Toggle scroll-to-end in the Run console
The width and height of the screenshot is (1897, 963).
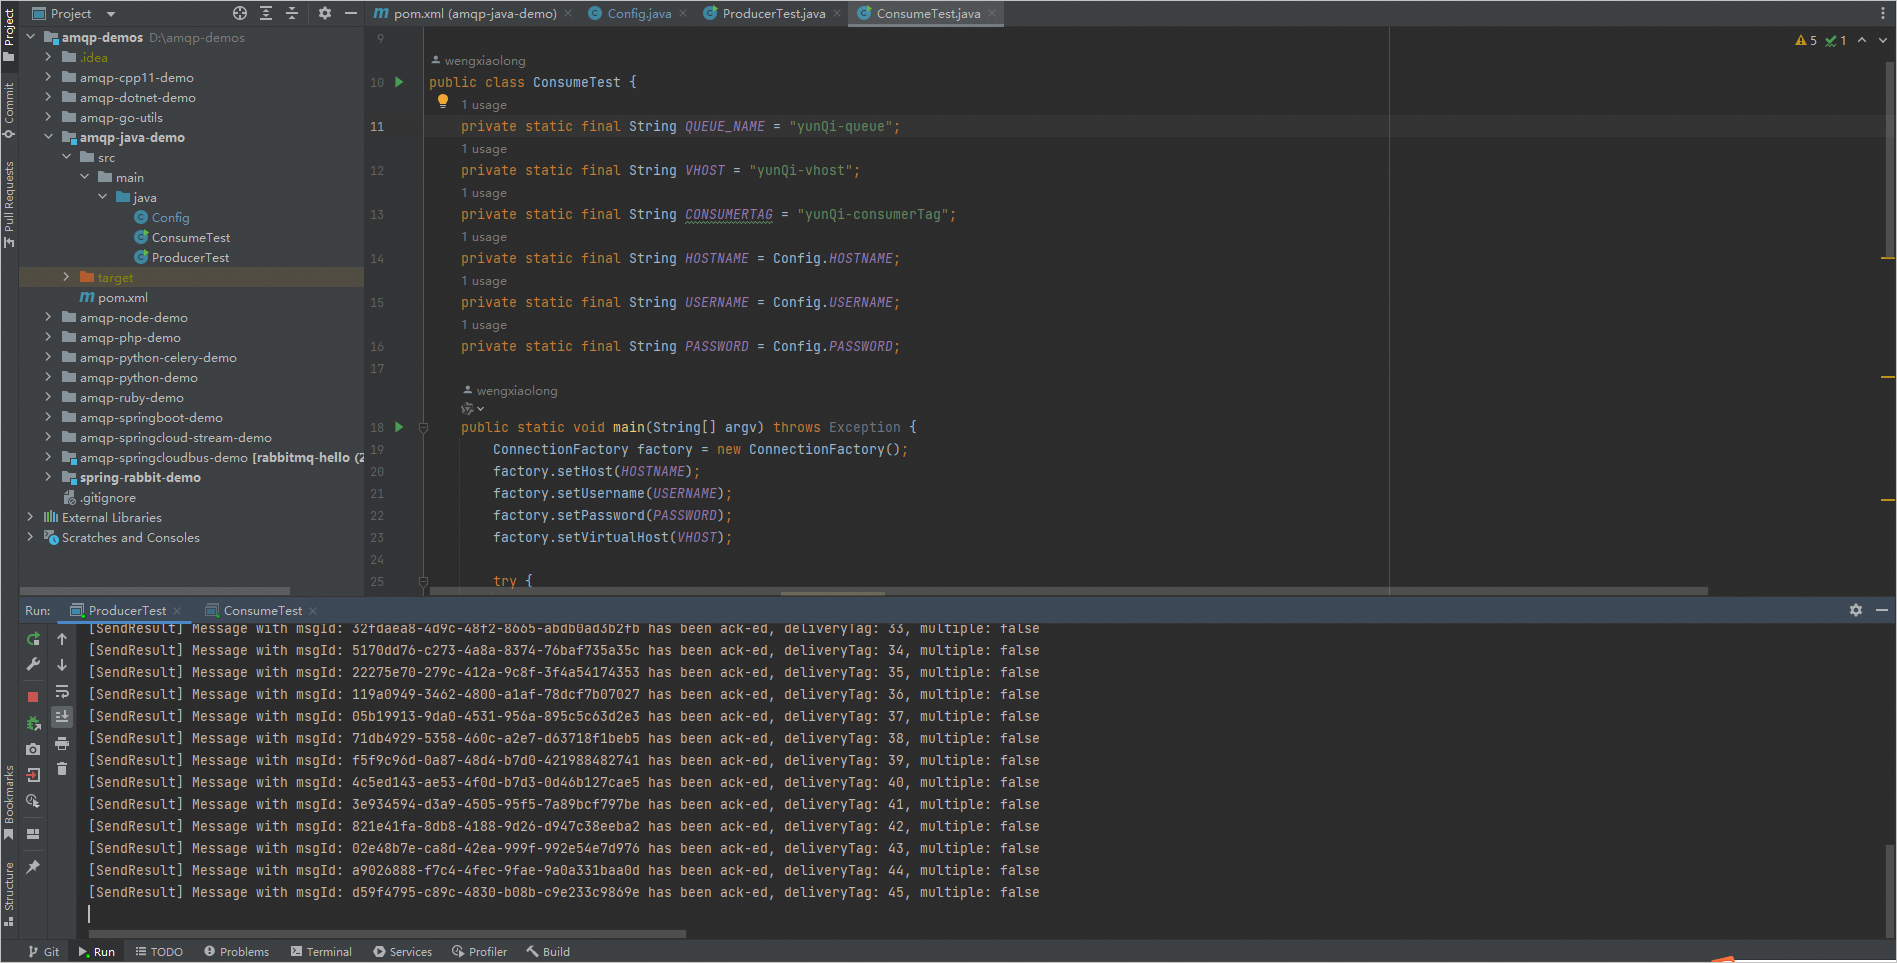[62, 717]
